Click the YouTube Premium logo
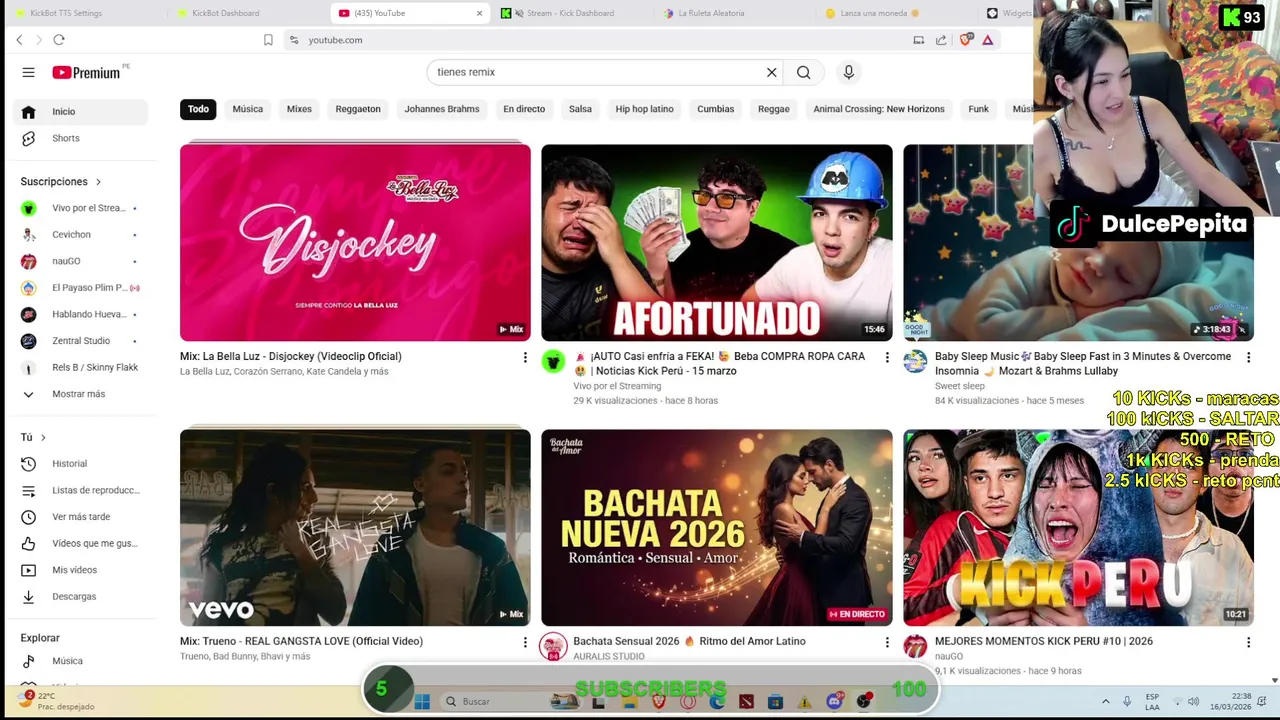The width and height of the screenshot is (1280, 720). tap(89, 72)
